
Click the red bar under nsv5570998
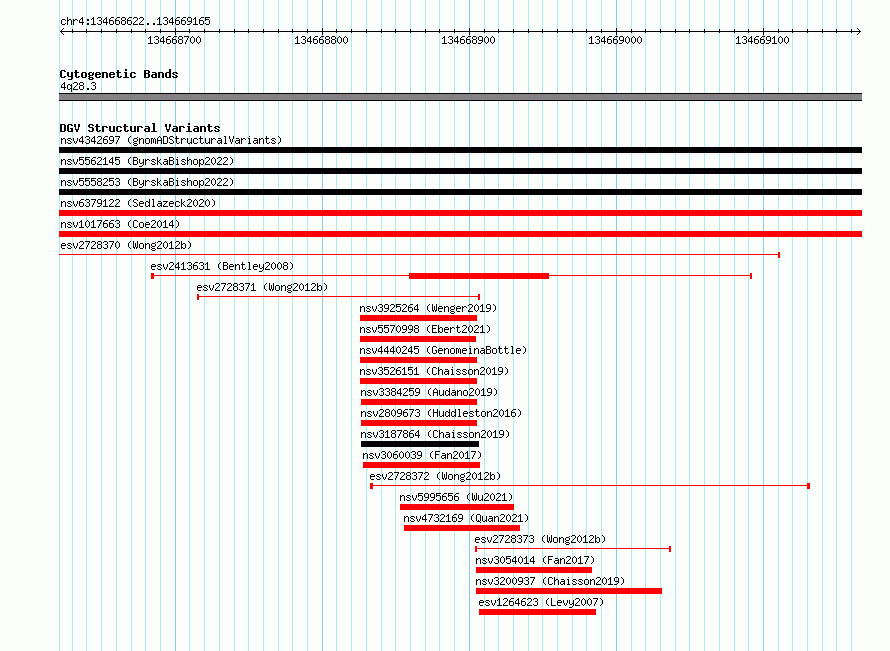418,339
